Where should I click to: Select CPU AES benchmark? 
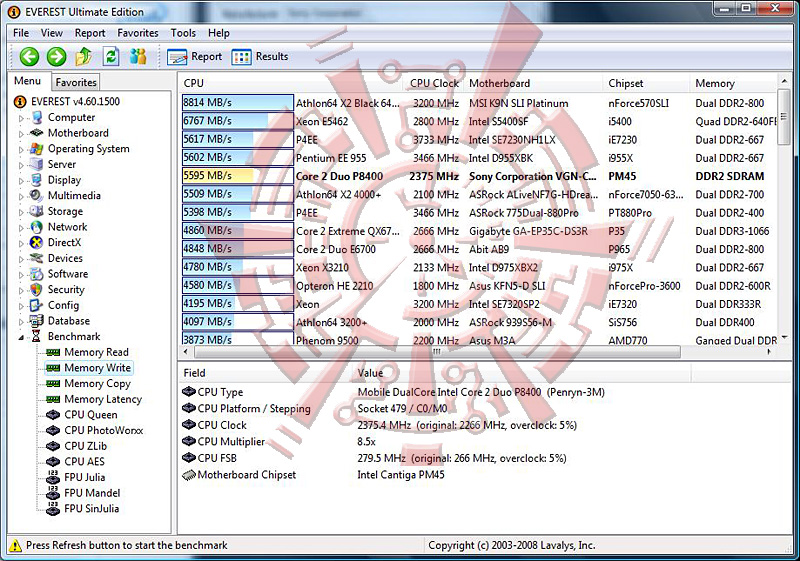(x=84, y=462)
